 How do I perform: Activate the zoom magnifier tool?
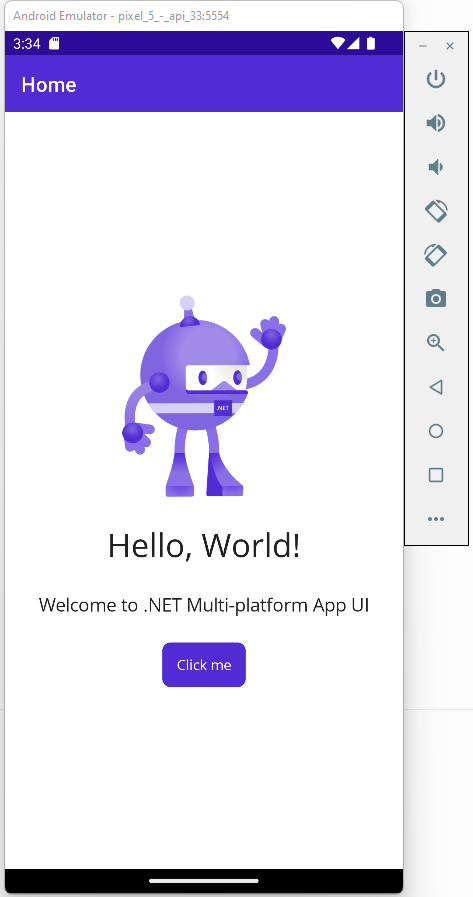click(x=436, y=343)
